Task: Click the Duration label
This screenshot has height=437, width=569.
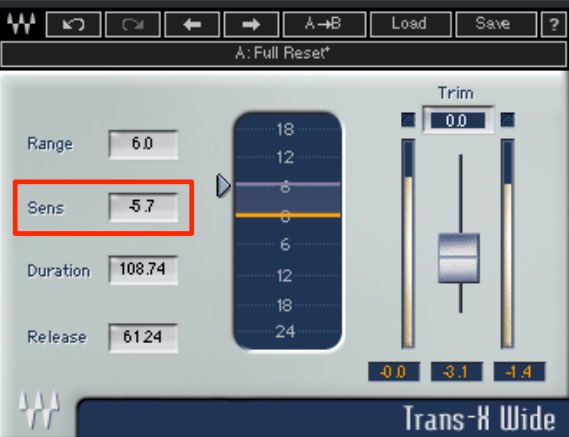Action: click(59, 271)
